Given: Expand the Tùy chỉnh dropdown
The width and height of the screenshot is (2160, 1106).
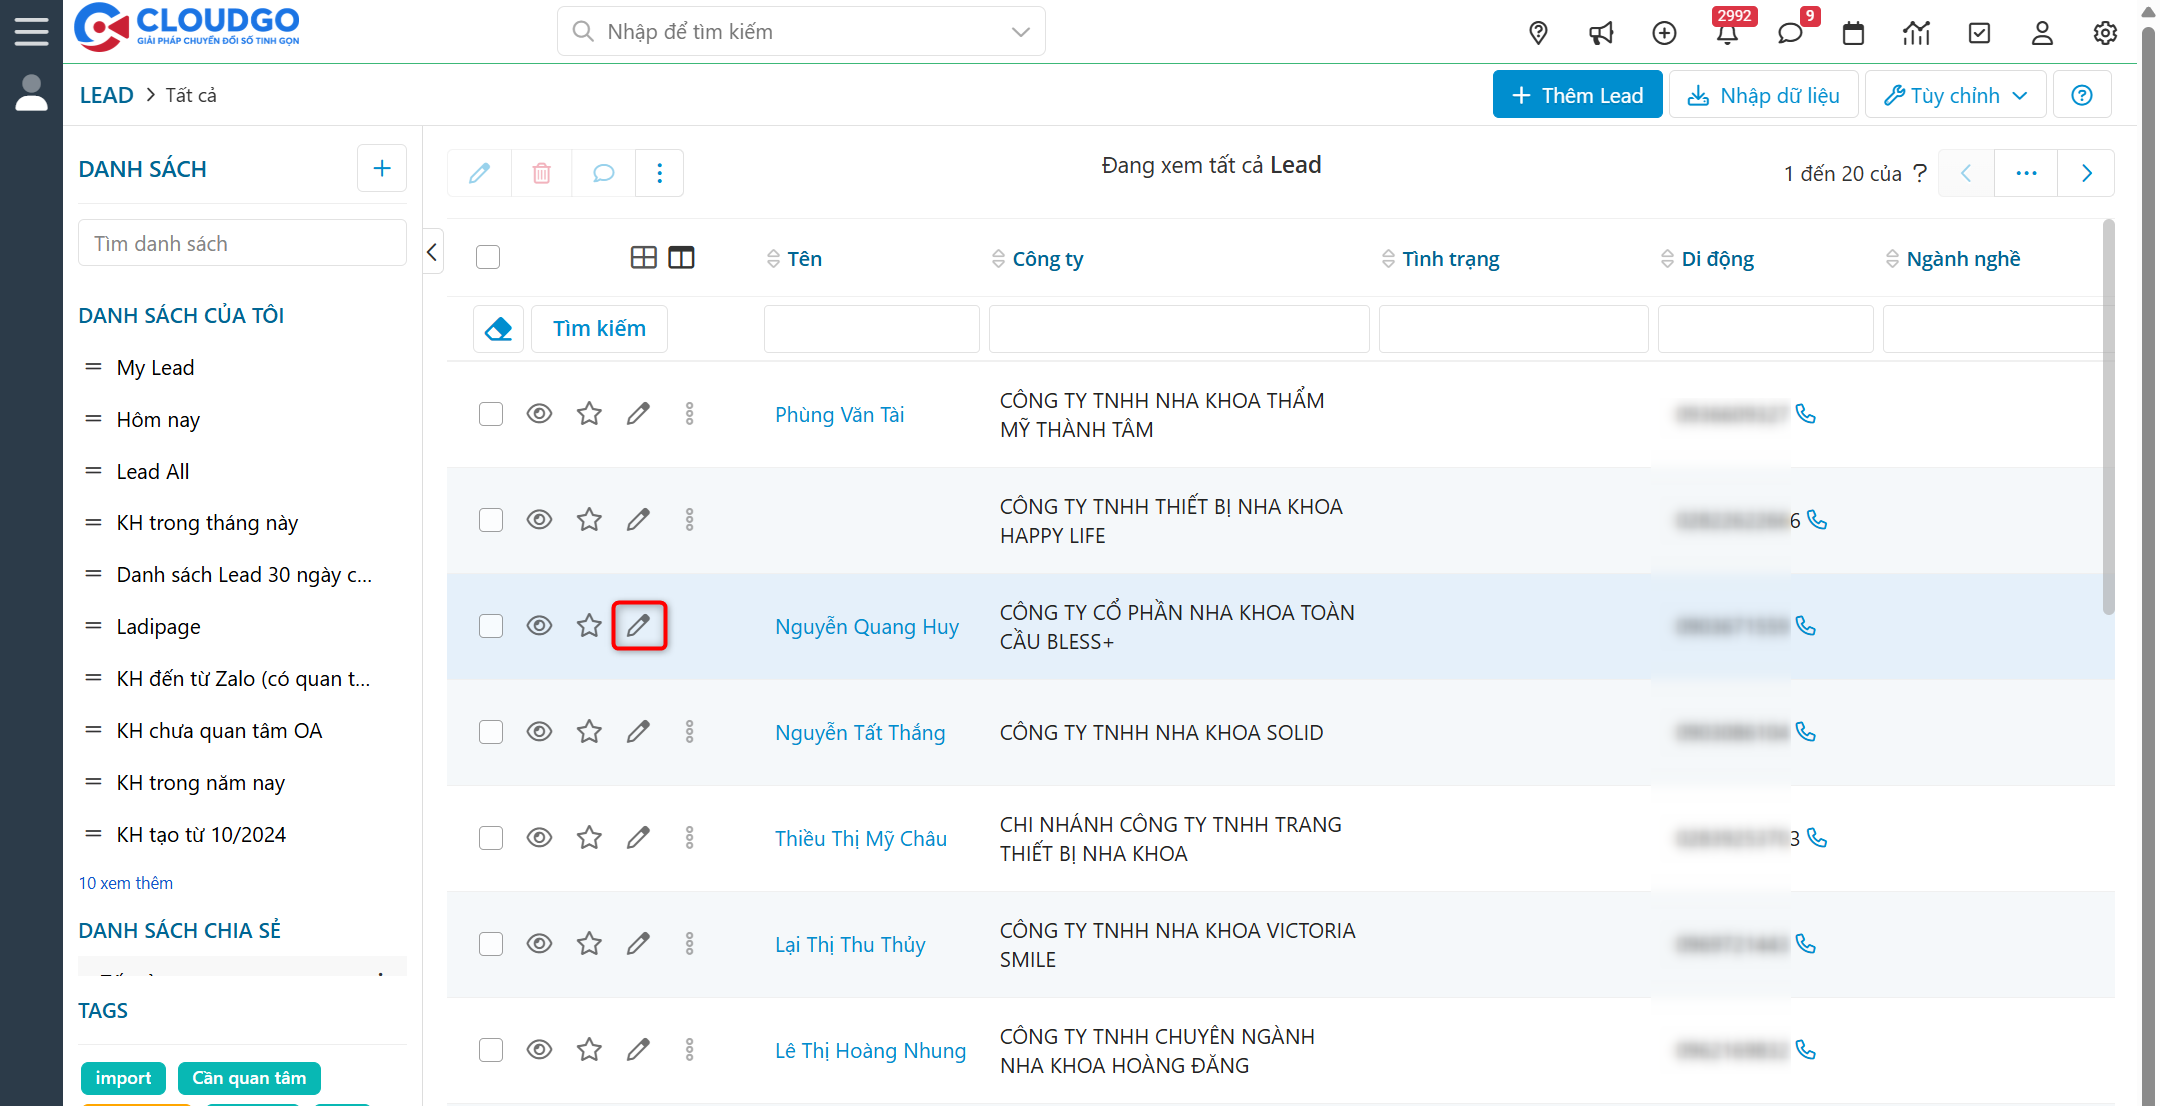Looking at the screenshot, I should coord(1955,95).
